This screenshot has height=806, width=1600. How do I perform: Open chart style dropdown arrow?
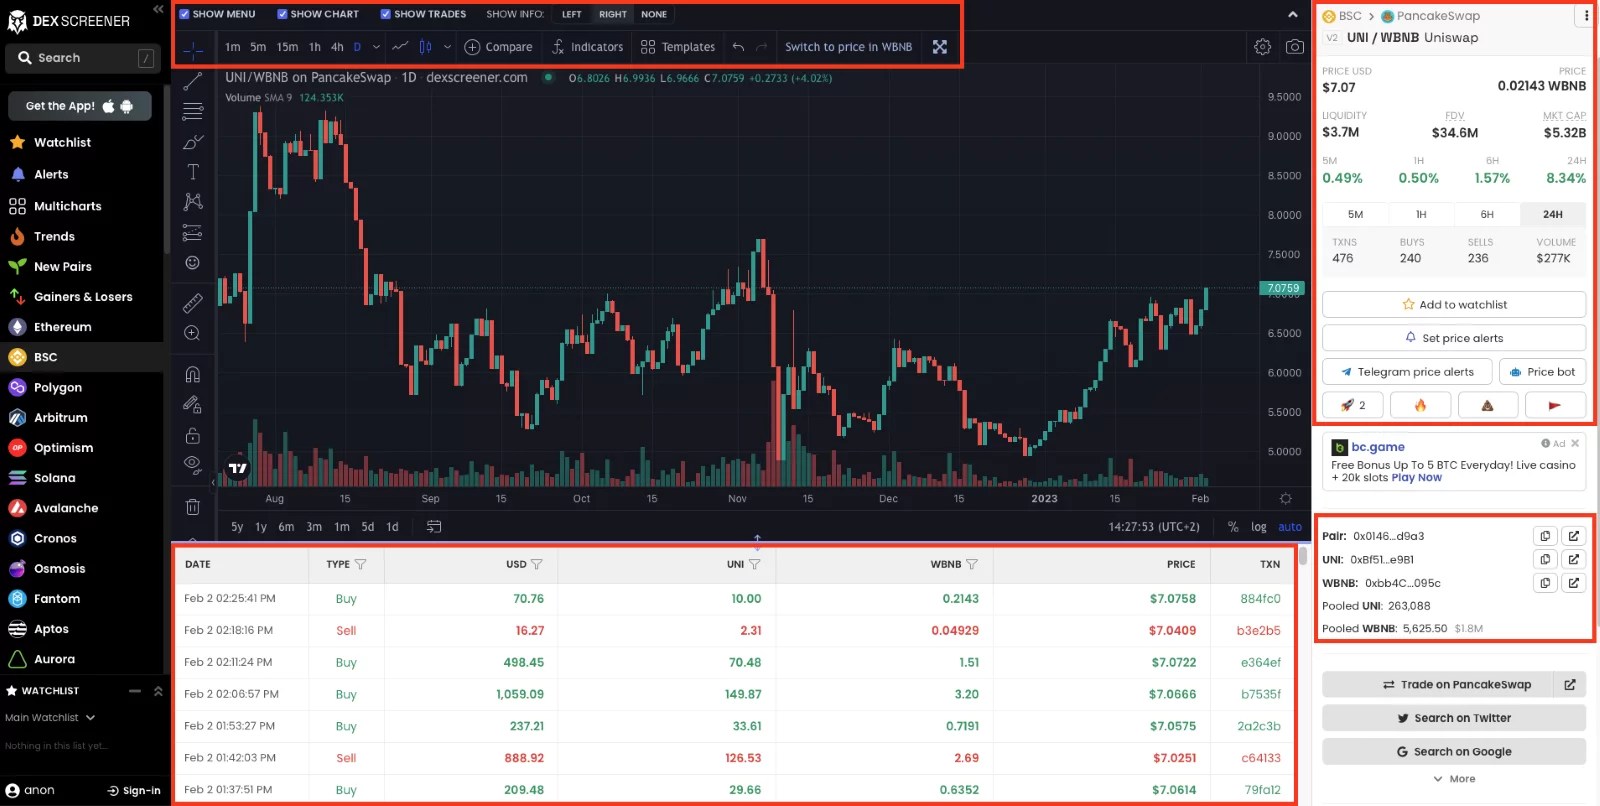click(x=447, y=47)
